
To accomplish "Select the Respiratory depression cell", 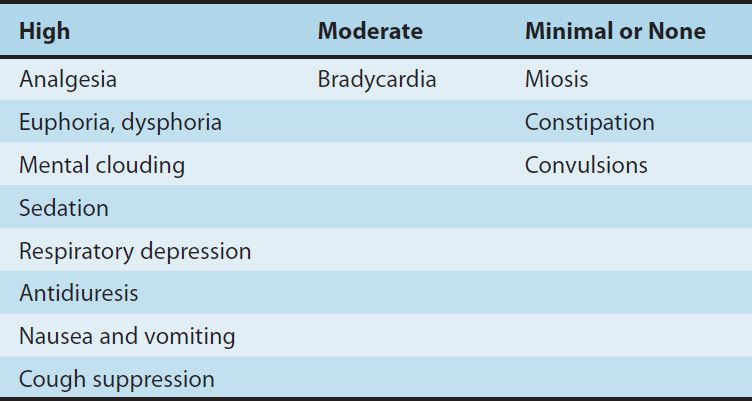I will pos(135,251).
